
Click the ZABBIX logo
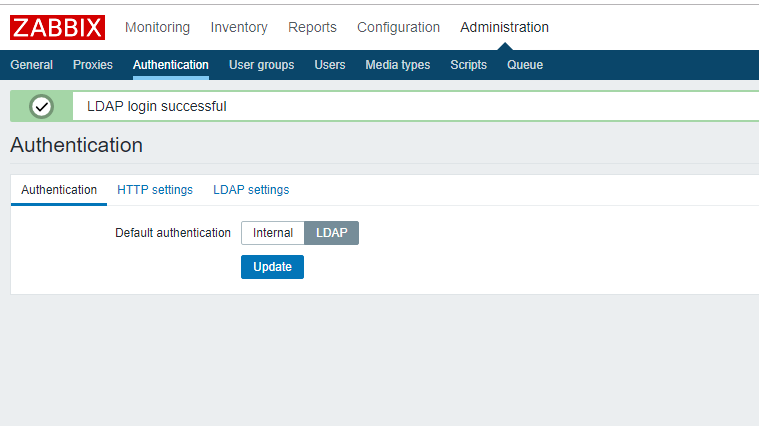pyautogui.click(x=58, y=27)
